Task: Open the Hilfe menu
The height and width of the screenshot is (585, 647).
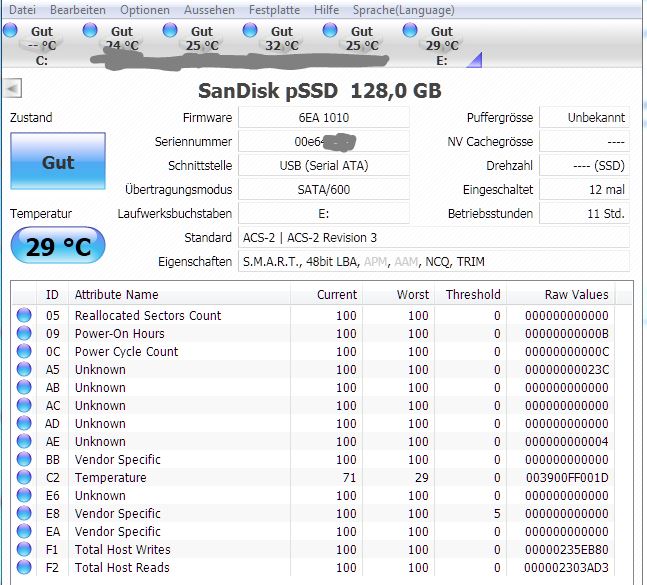Action: tap(326, 10)
